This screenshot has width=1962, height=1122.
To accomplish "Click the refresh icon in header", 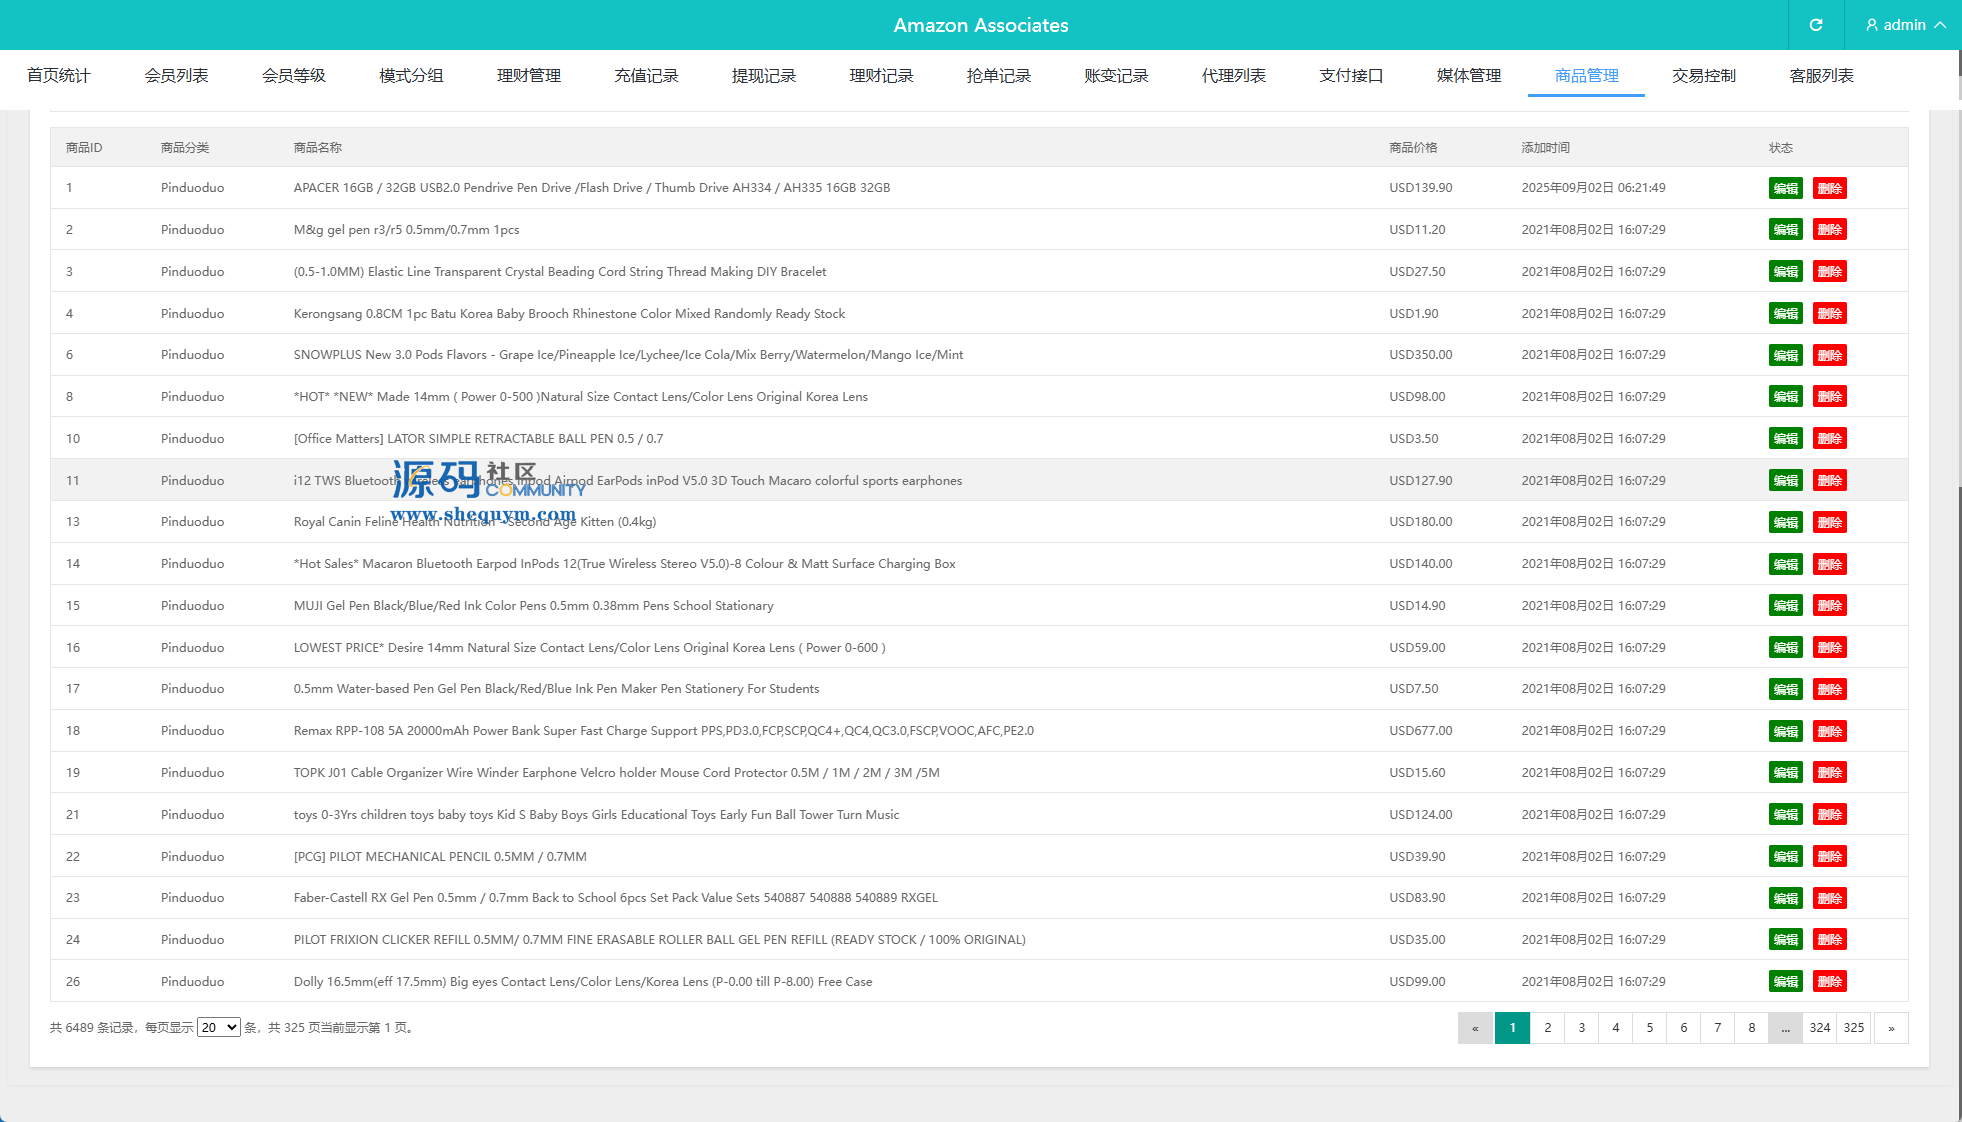I will 1816,25.
